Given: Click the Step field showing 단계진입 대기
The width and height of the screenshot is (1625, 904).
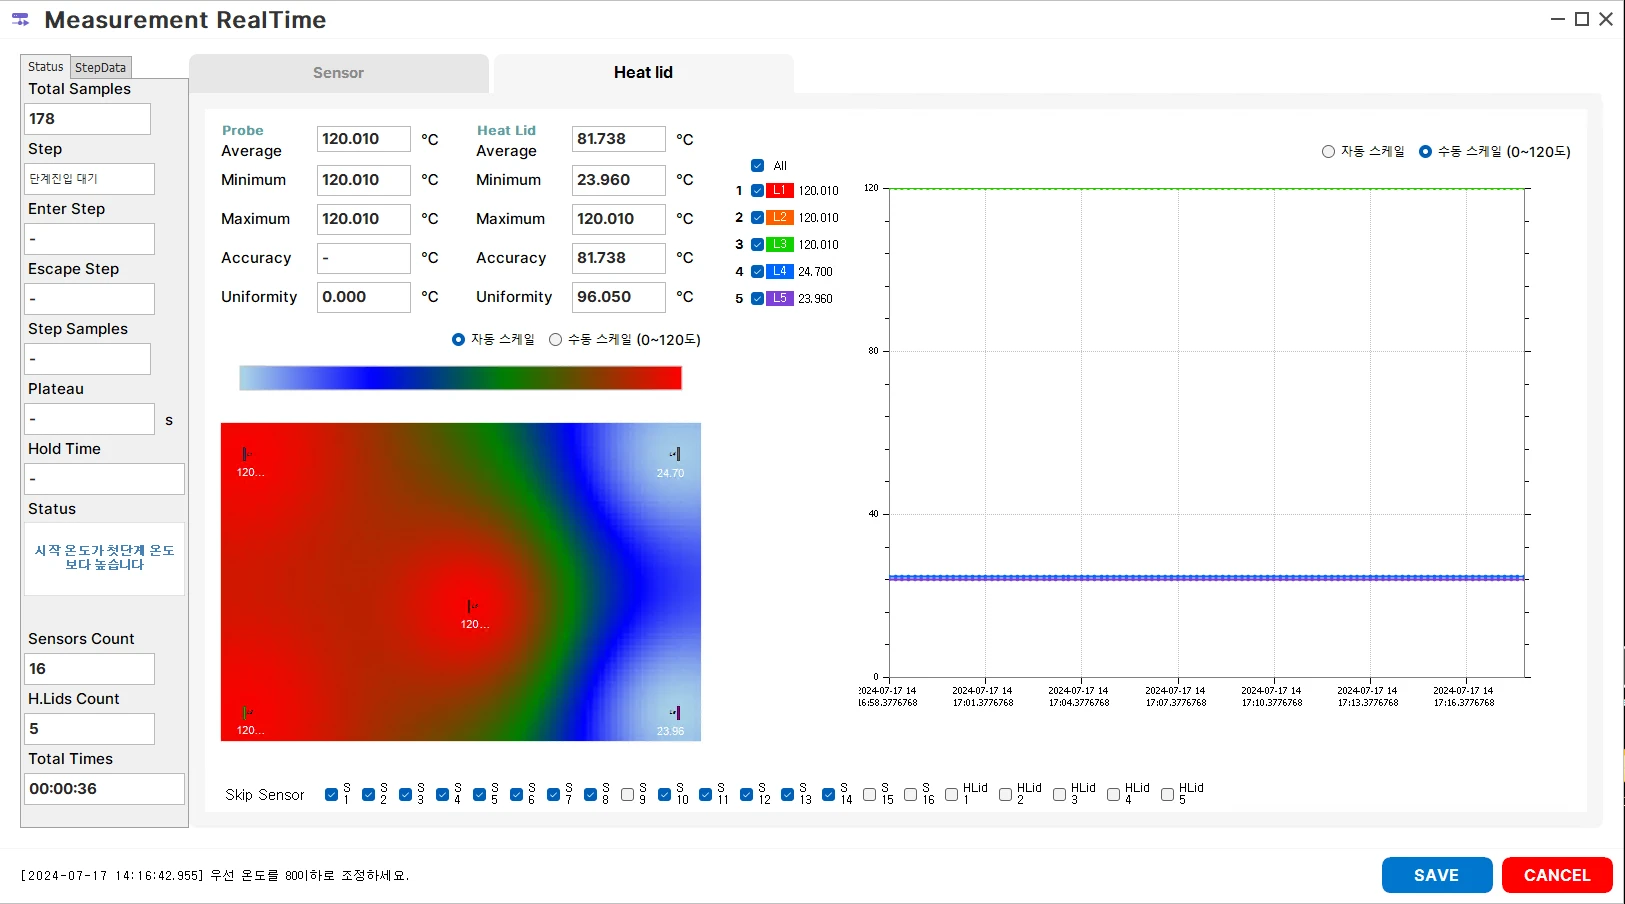Looking at the screenshot, I should coord(89,179).
